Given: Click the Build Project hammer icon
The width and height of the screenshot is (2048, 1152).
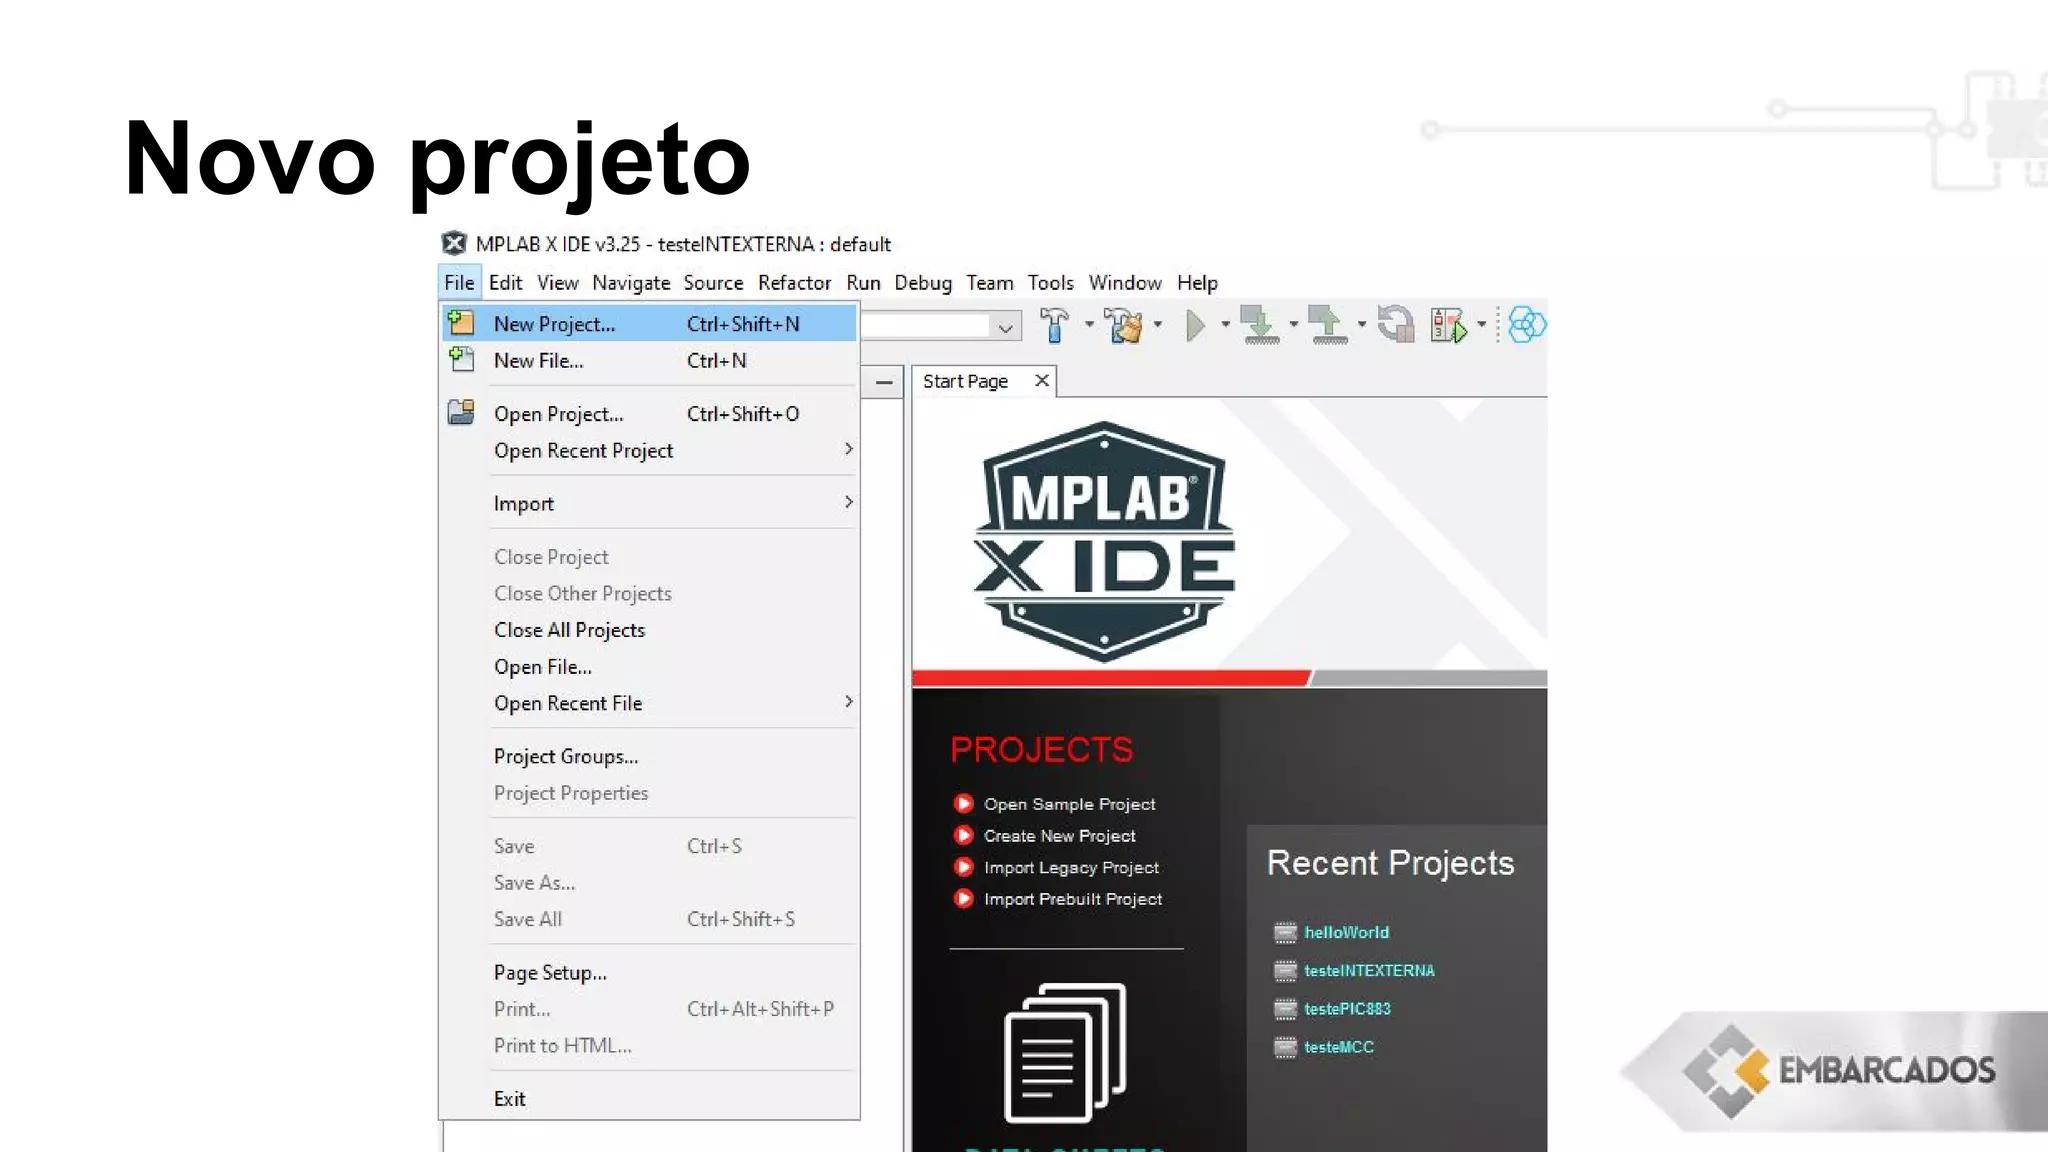Looking at the screenshot, I should [x=1054, y=325].
